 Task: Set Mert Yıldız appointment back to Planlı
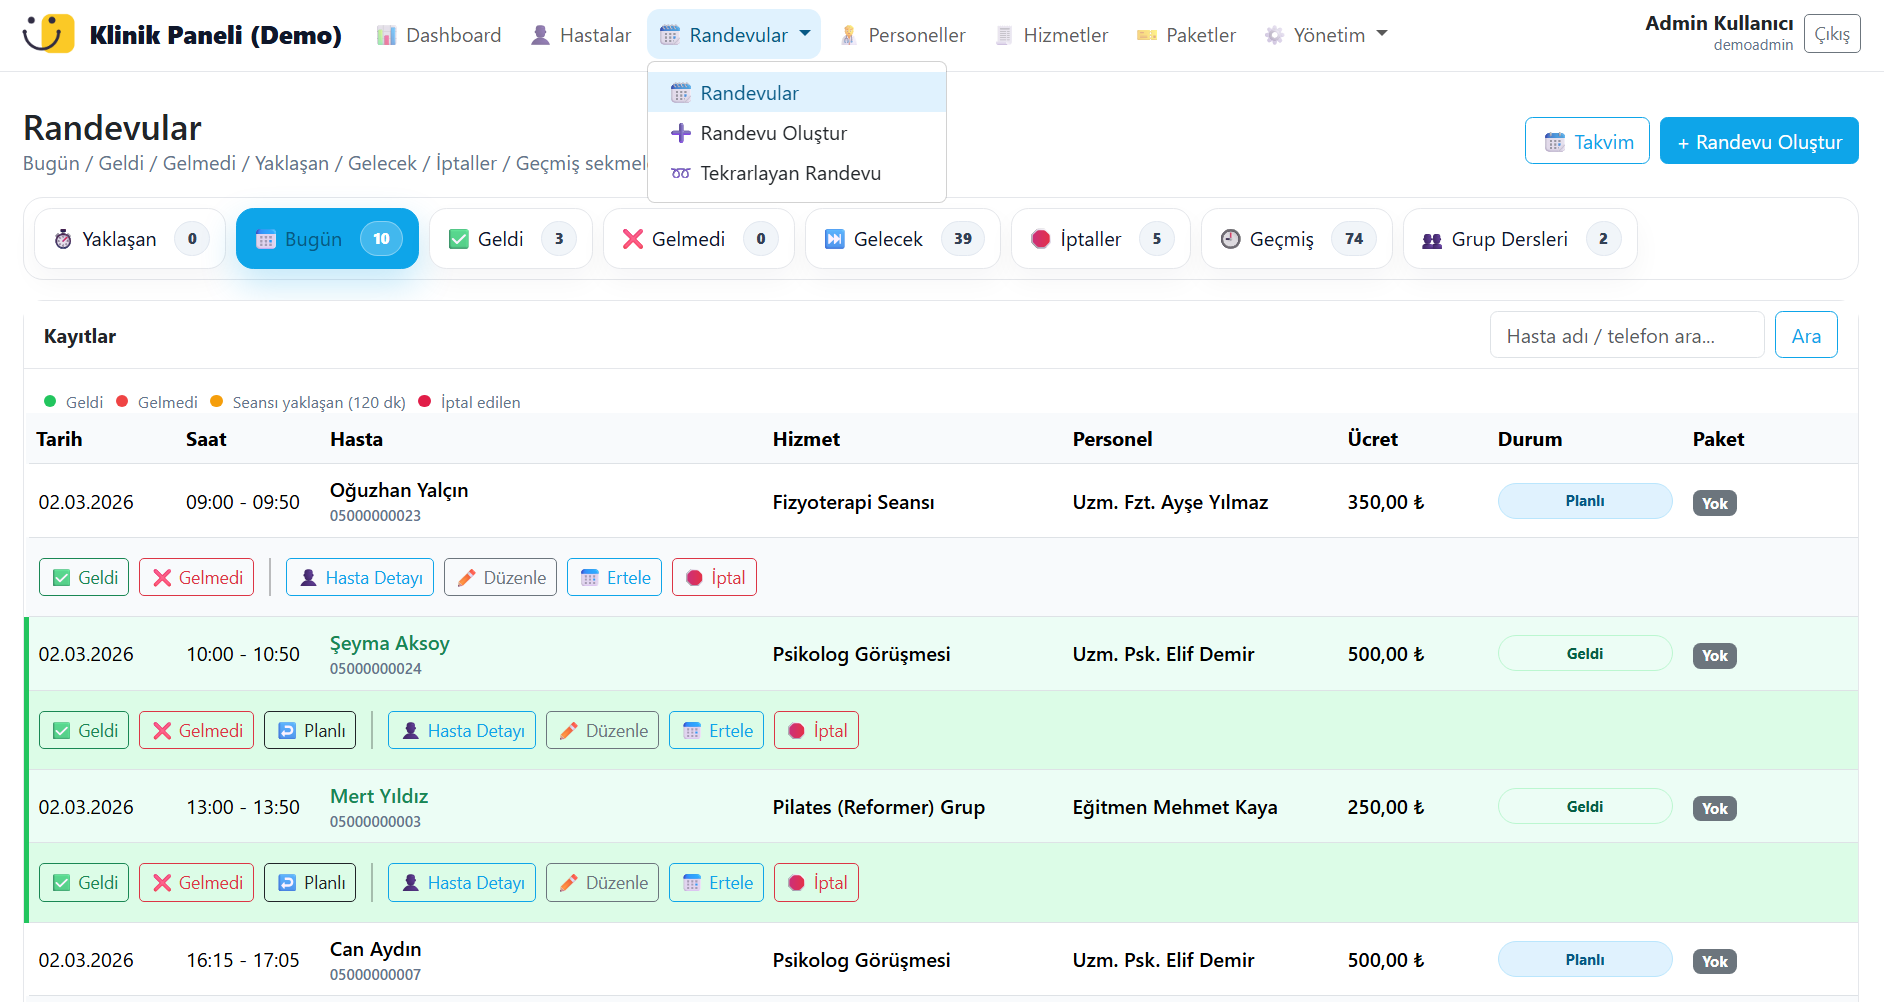tap(310, 883)
